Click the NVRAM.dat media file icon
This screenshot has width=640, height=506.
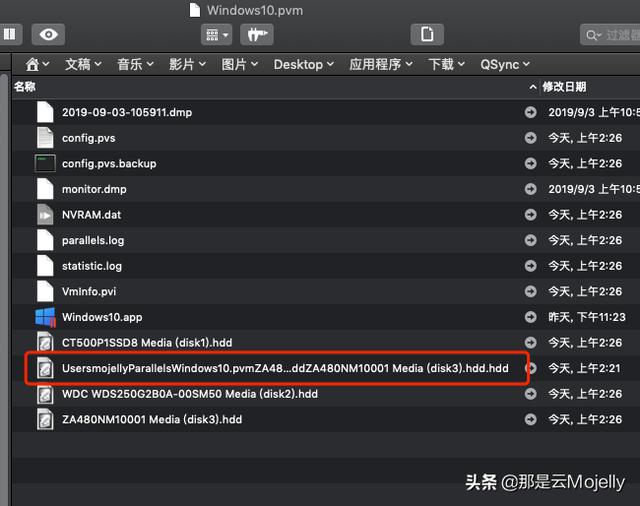[45, 215]
